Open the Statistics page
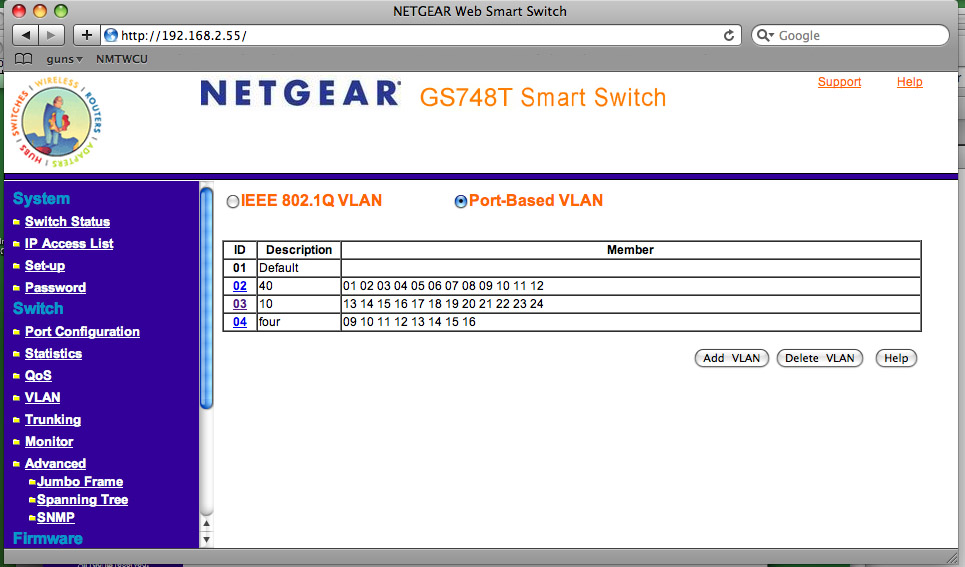This screenshot has height=567, width=965. [x=53, y=354]
